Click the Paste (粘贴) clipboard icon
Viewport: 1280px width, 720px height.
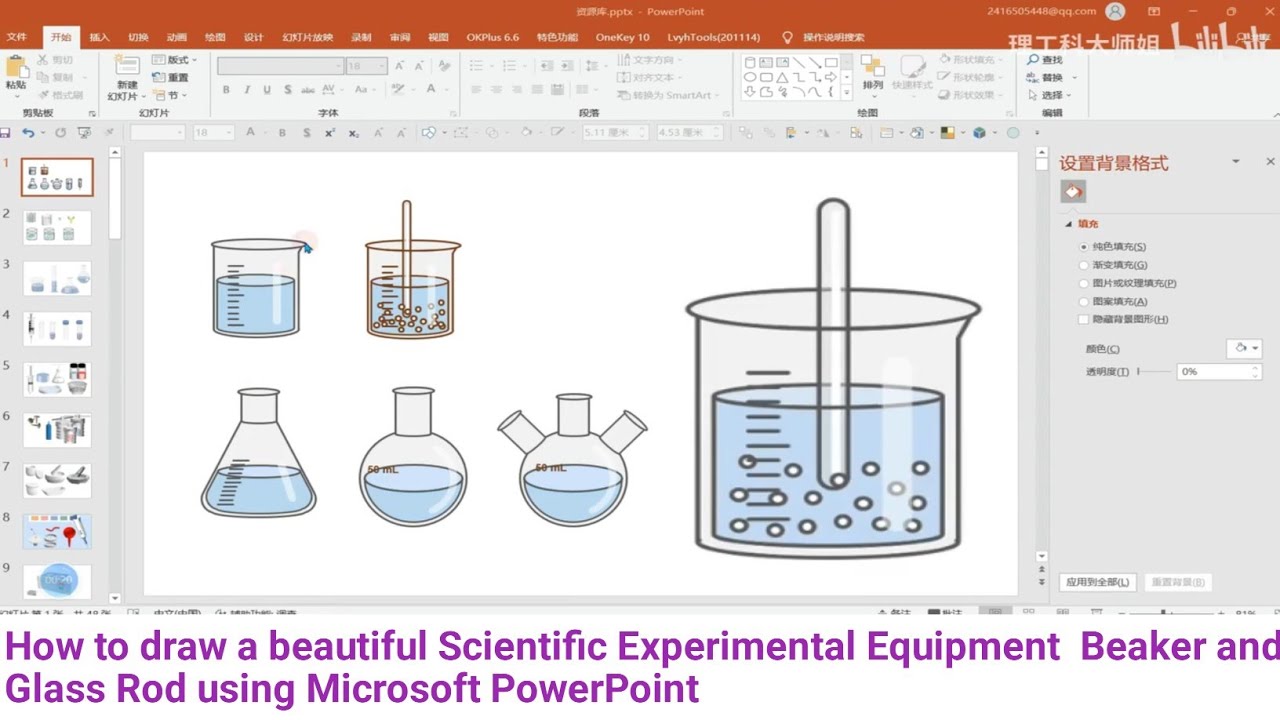[16, 68]
